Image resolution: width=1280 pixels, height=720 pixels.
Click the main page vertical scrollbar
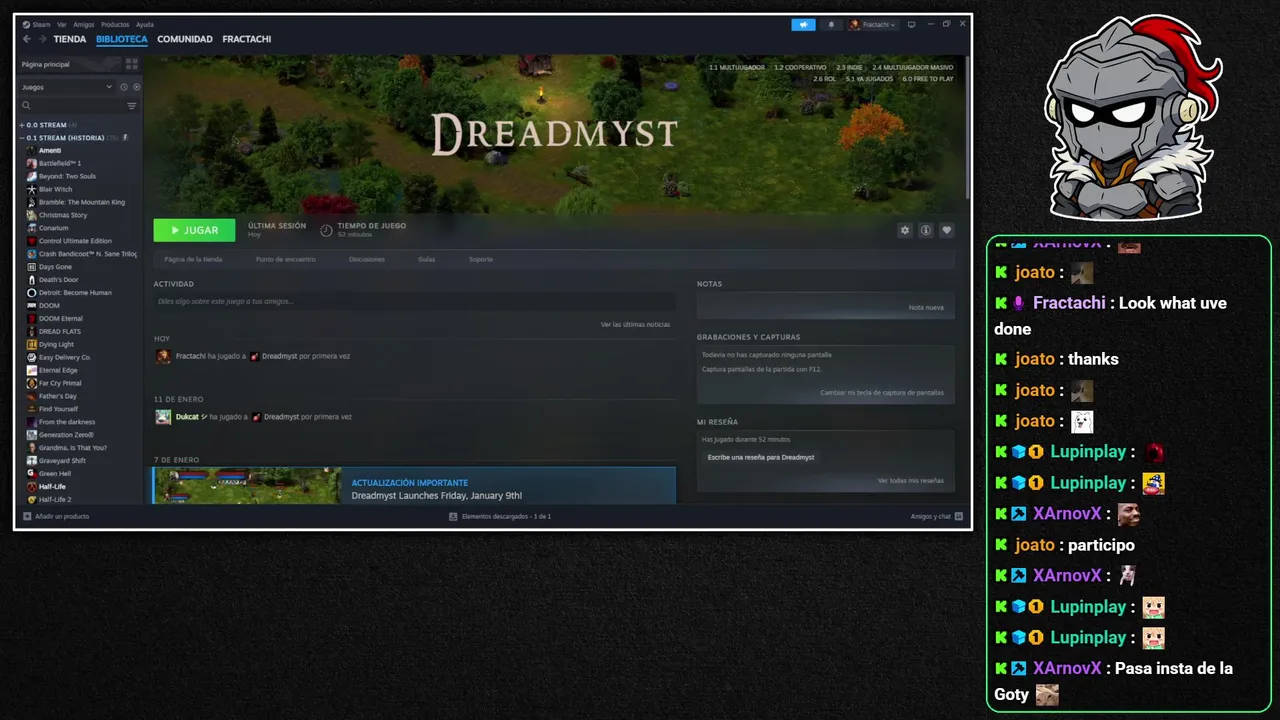pyautogui.click(x=966, y=126)
